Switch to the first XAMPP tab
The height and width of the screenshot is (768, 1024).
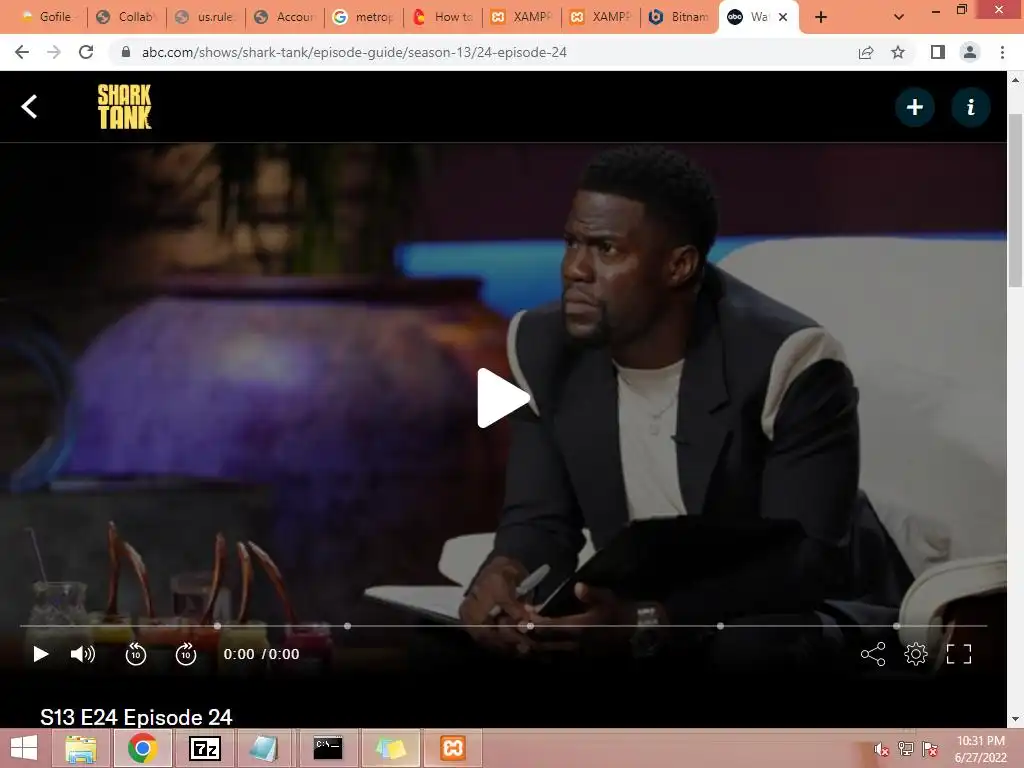pos(522,17)
